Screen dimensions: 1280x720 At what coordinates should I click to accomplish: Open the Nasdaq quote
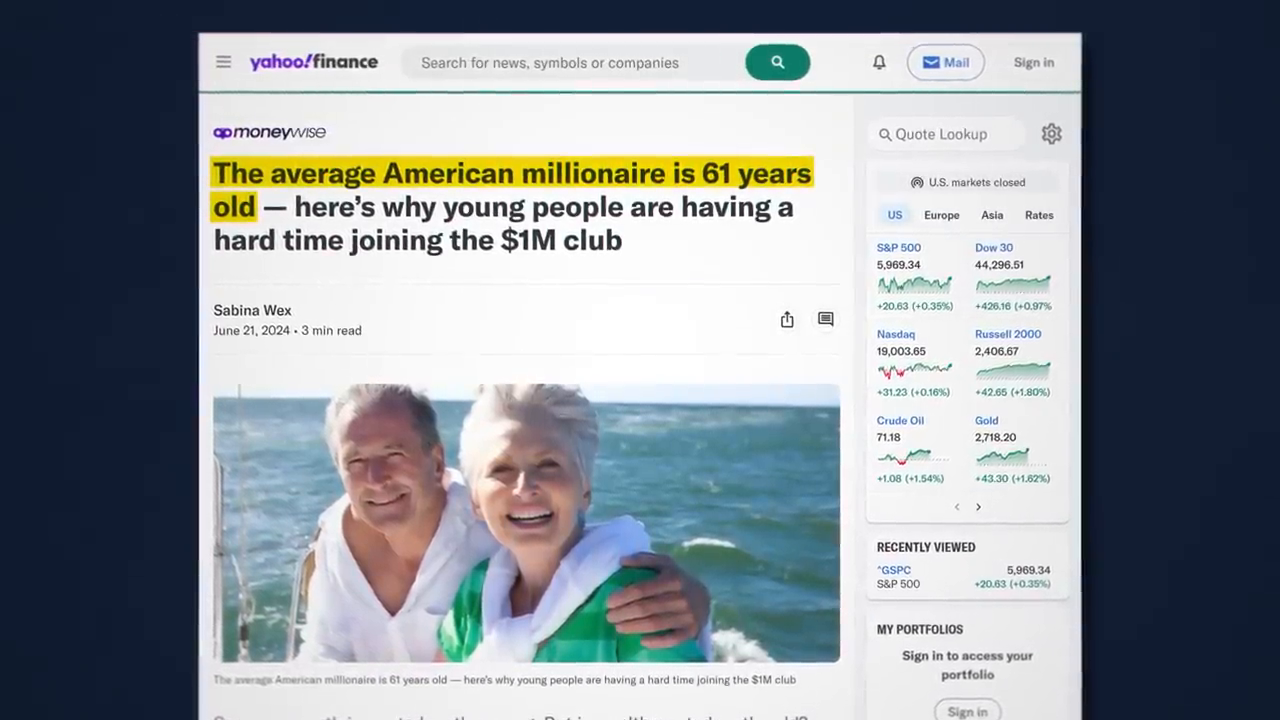pyautogui.click(x=896, y=334)
